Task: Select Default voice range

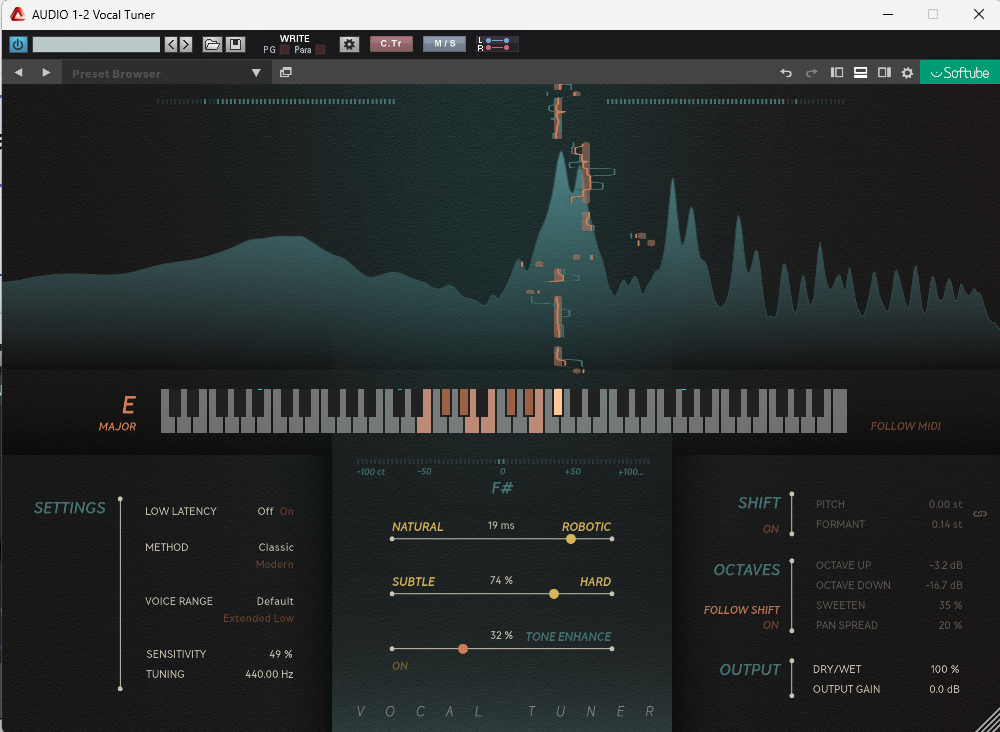Action: click(x=275, y=601)
